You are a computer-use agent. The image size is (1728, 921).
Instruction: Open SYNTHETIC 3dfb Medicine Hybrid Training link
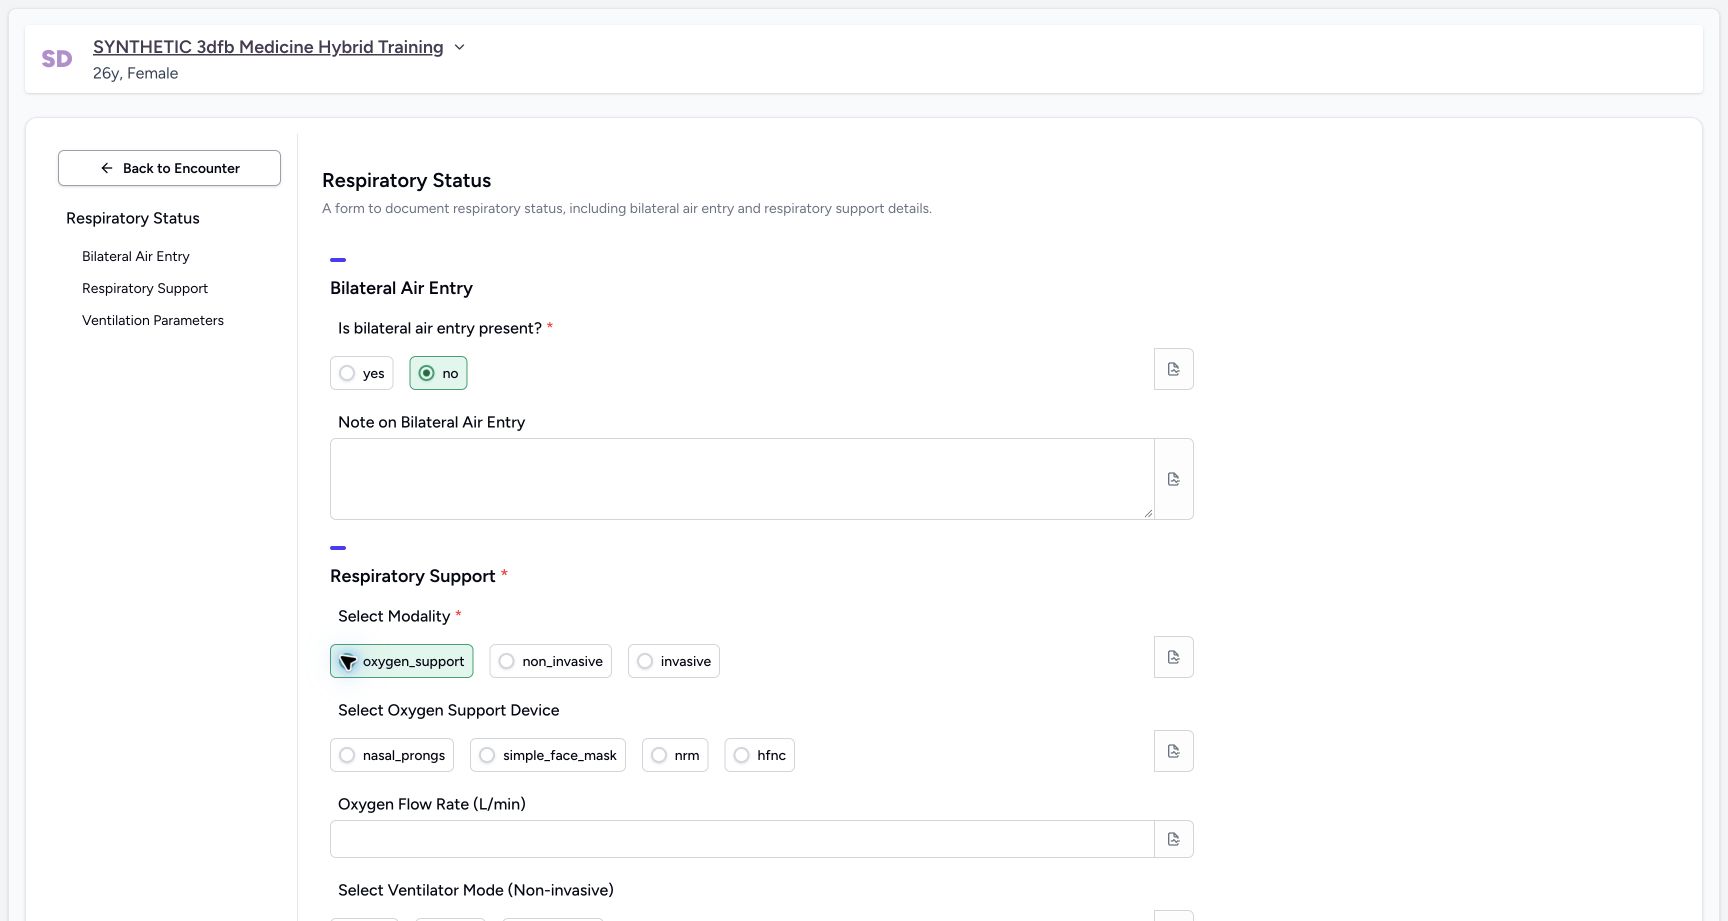268,47
